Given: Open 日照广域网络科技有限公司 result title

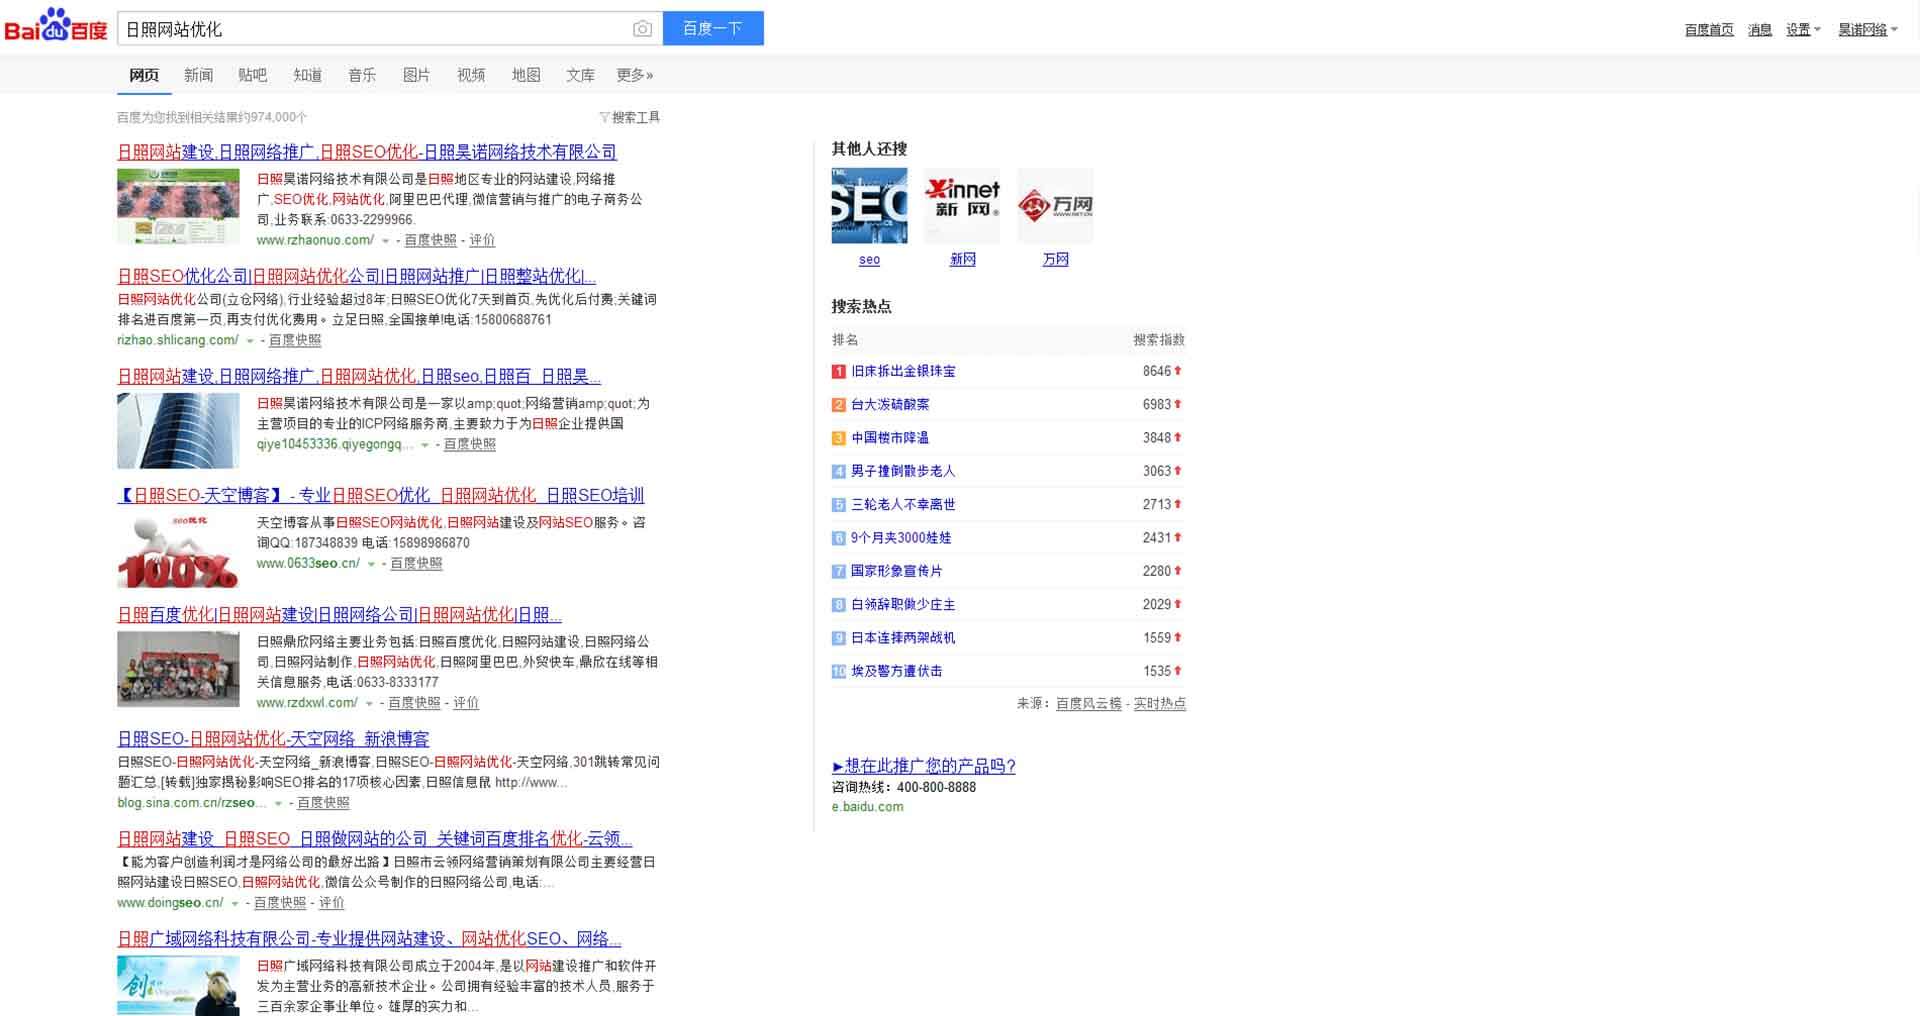Looking at the screenshot, I should (369, 938).
